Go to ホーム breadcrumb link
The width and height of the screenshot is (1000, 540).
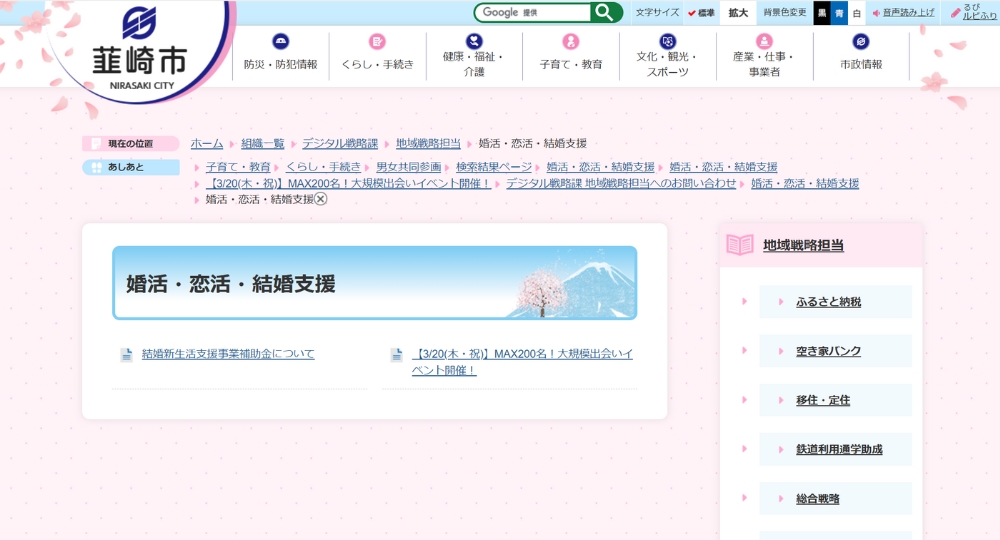207,144
